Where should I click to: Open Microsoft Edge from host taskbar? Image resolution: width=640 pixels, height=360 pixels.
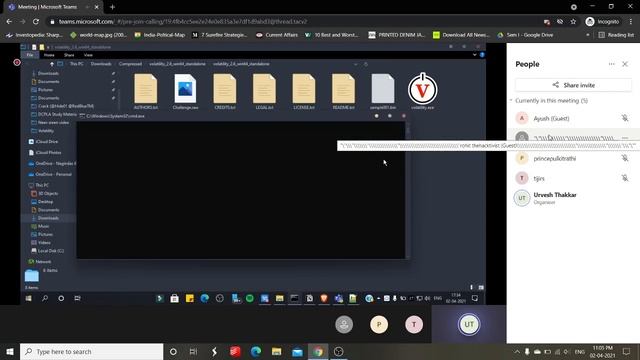(256, 351)
